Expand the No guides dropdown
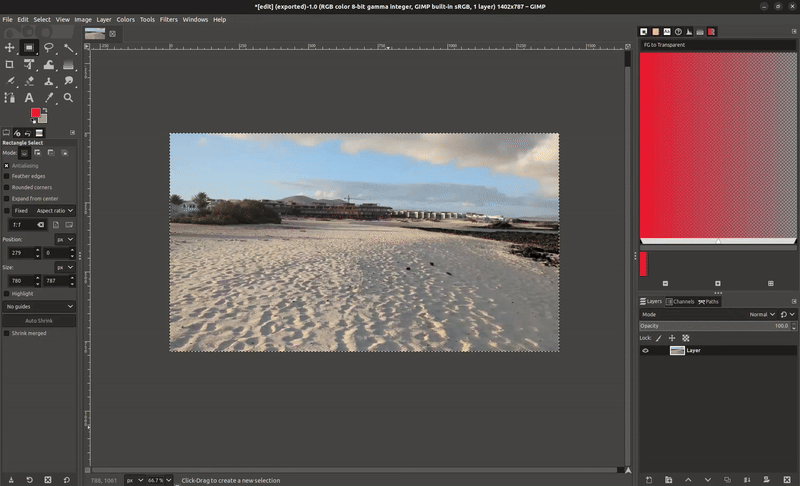The width and height of the screenshot is (800, 486). [x=39, y=306]
